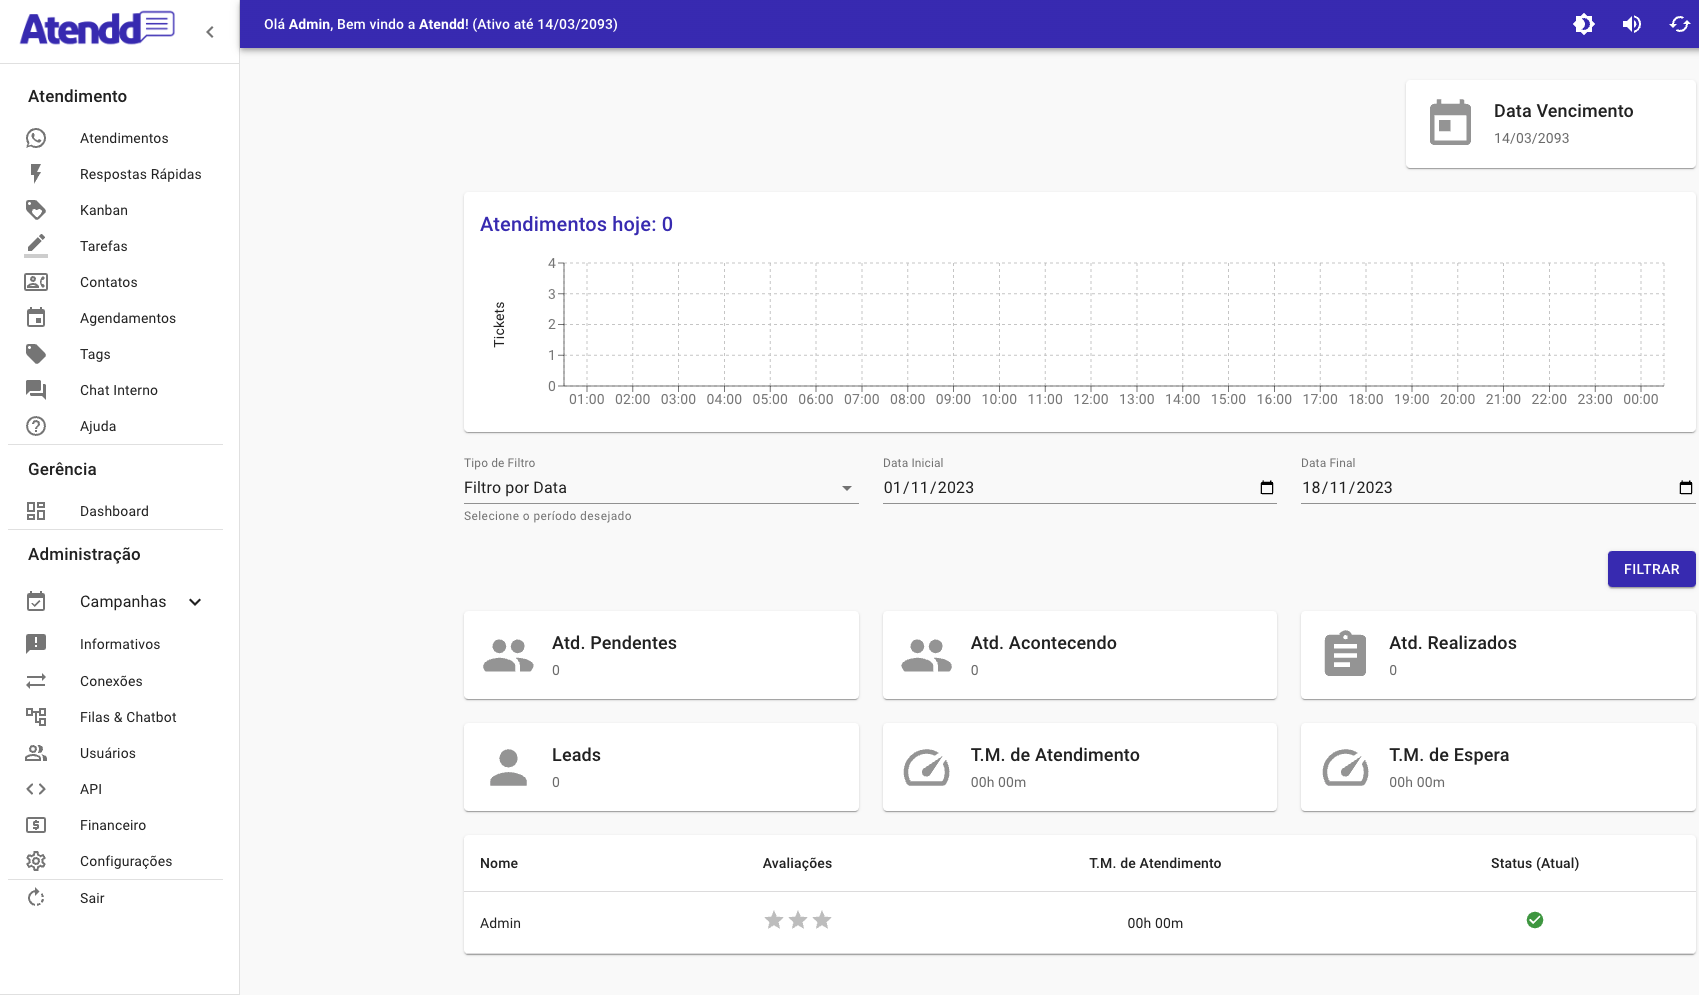Mute notification sound via the speaker icon
Image resolution: width=1699 pixels, height=995 pixels.
coord(1632,24)
